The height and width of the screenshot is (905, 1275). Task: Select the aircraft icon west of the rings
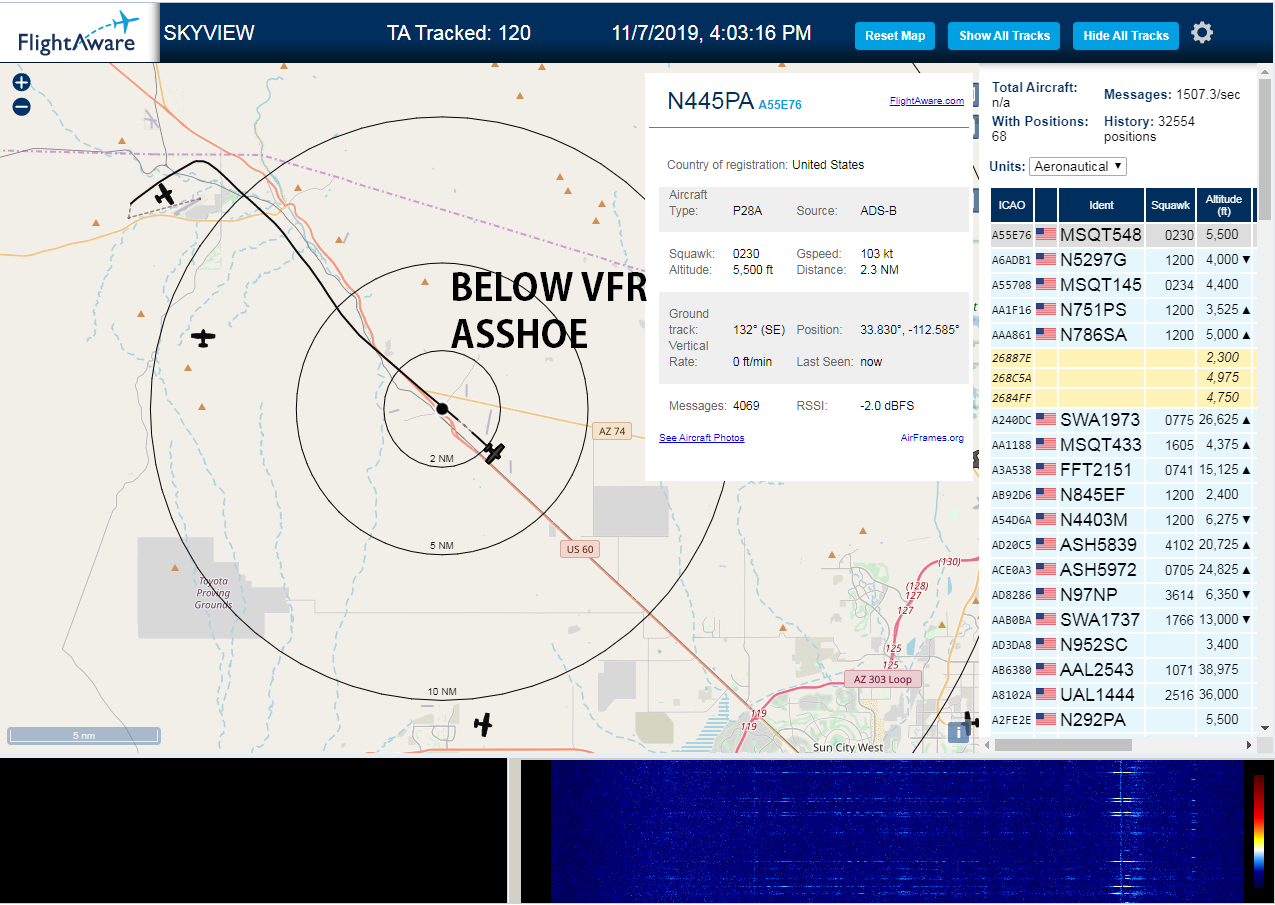[204, 338]
